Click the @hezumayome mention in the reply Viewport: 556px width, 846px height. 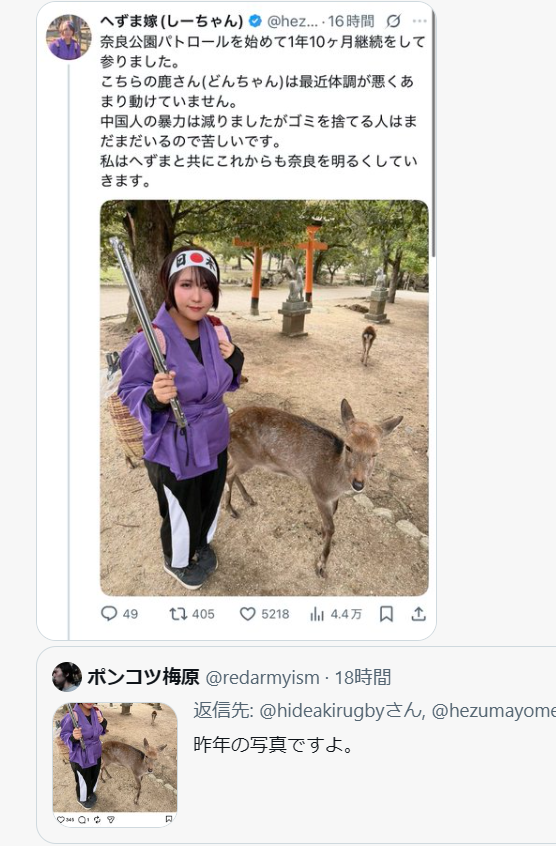[x=493, y=711]
